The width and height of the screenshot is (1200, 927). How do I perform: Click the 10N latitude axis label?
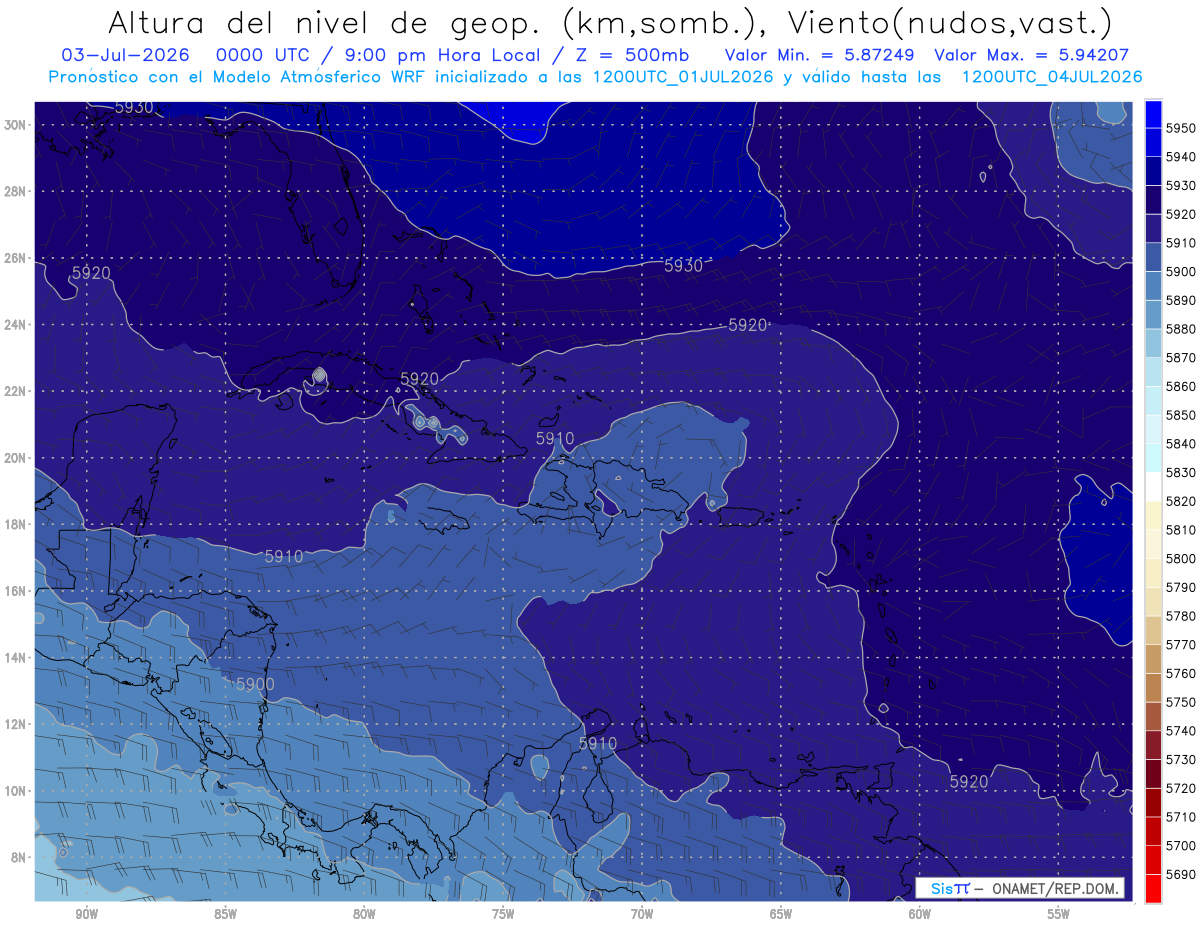[15, 791]
